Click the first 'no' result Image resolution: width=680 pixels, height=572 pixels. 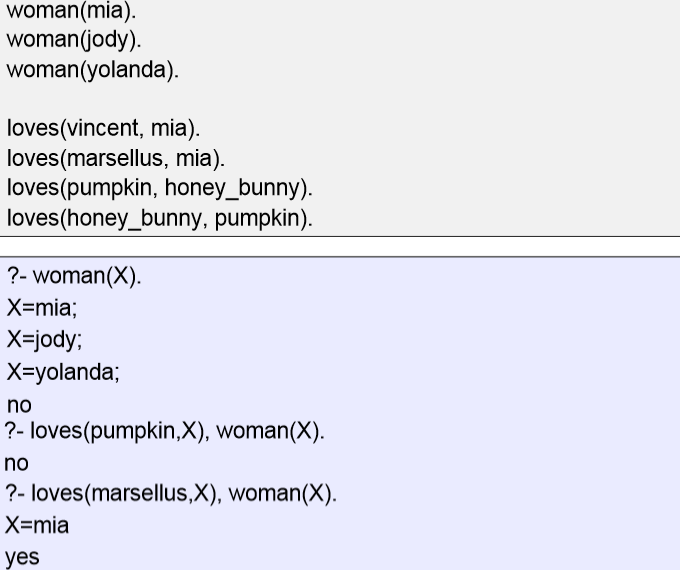tap(19, 406)
